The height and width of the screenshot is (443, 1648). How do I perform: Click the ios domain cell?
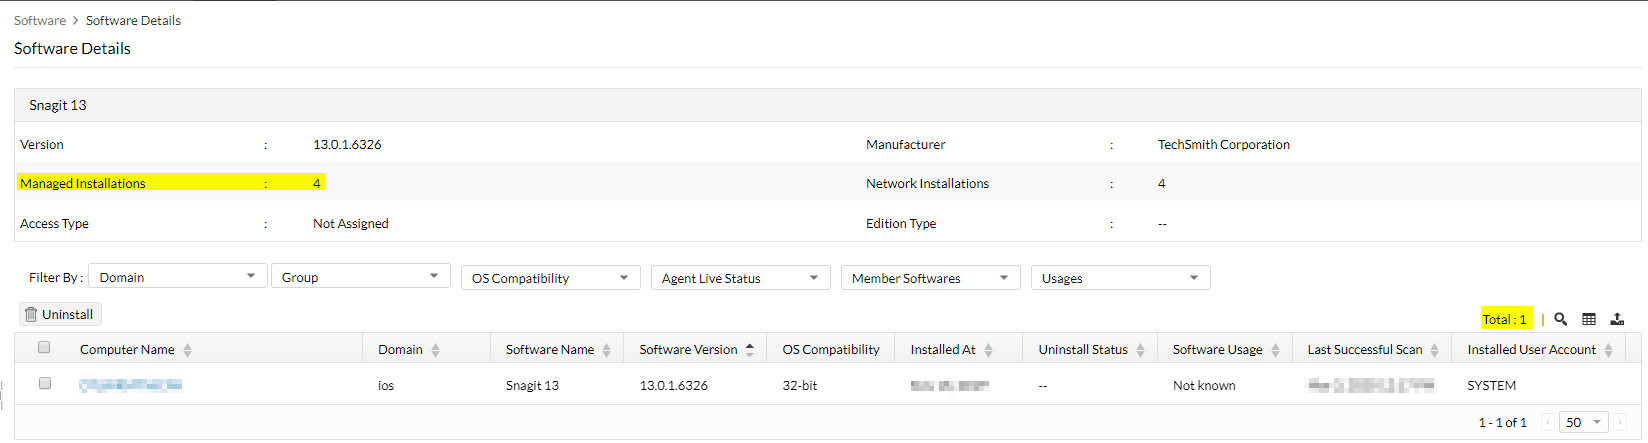(386, 385)
